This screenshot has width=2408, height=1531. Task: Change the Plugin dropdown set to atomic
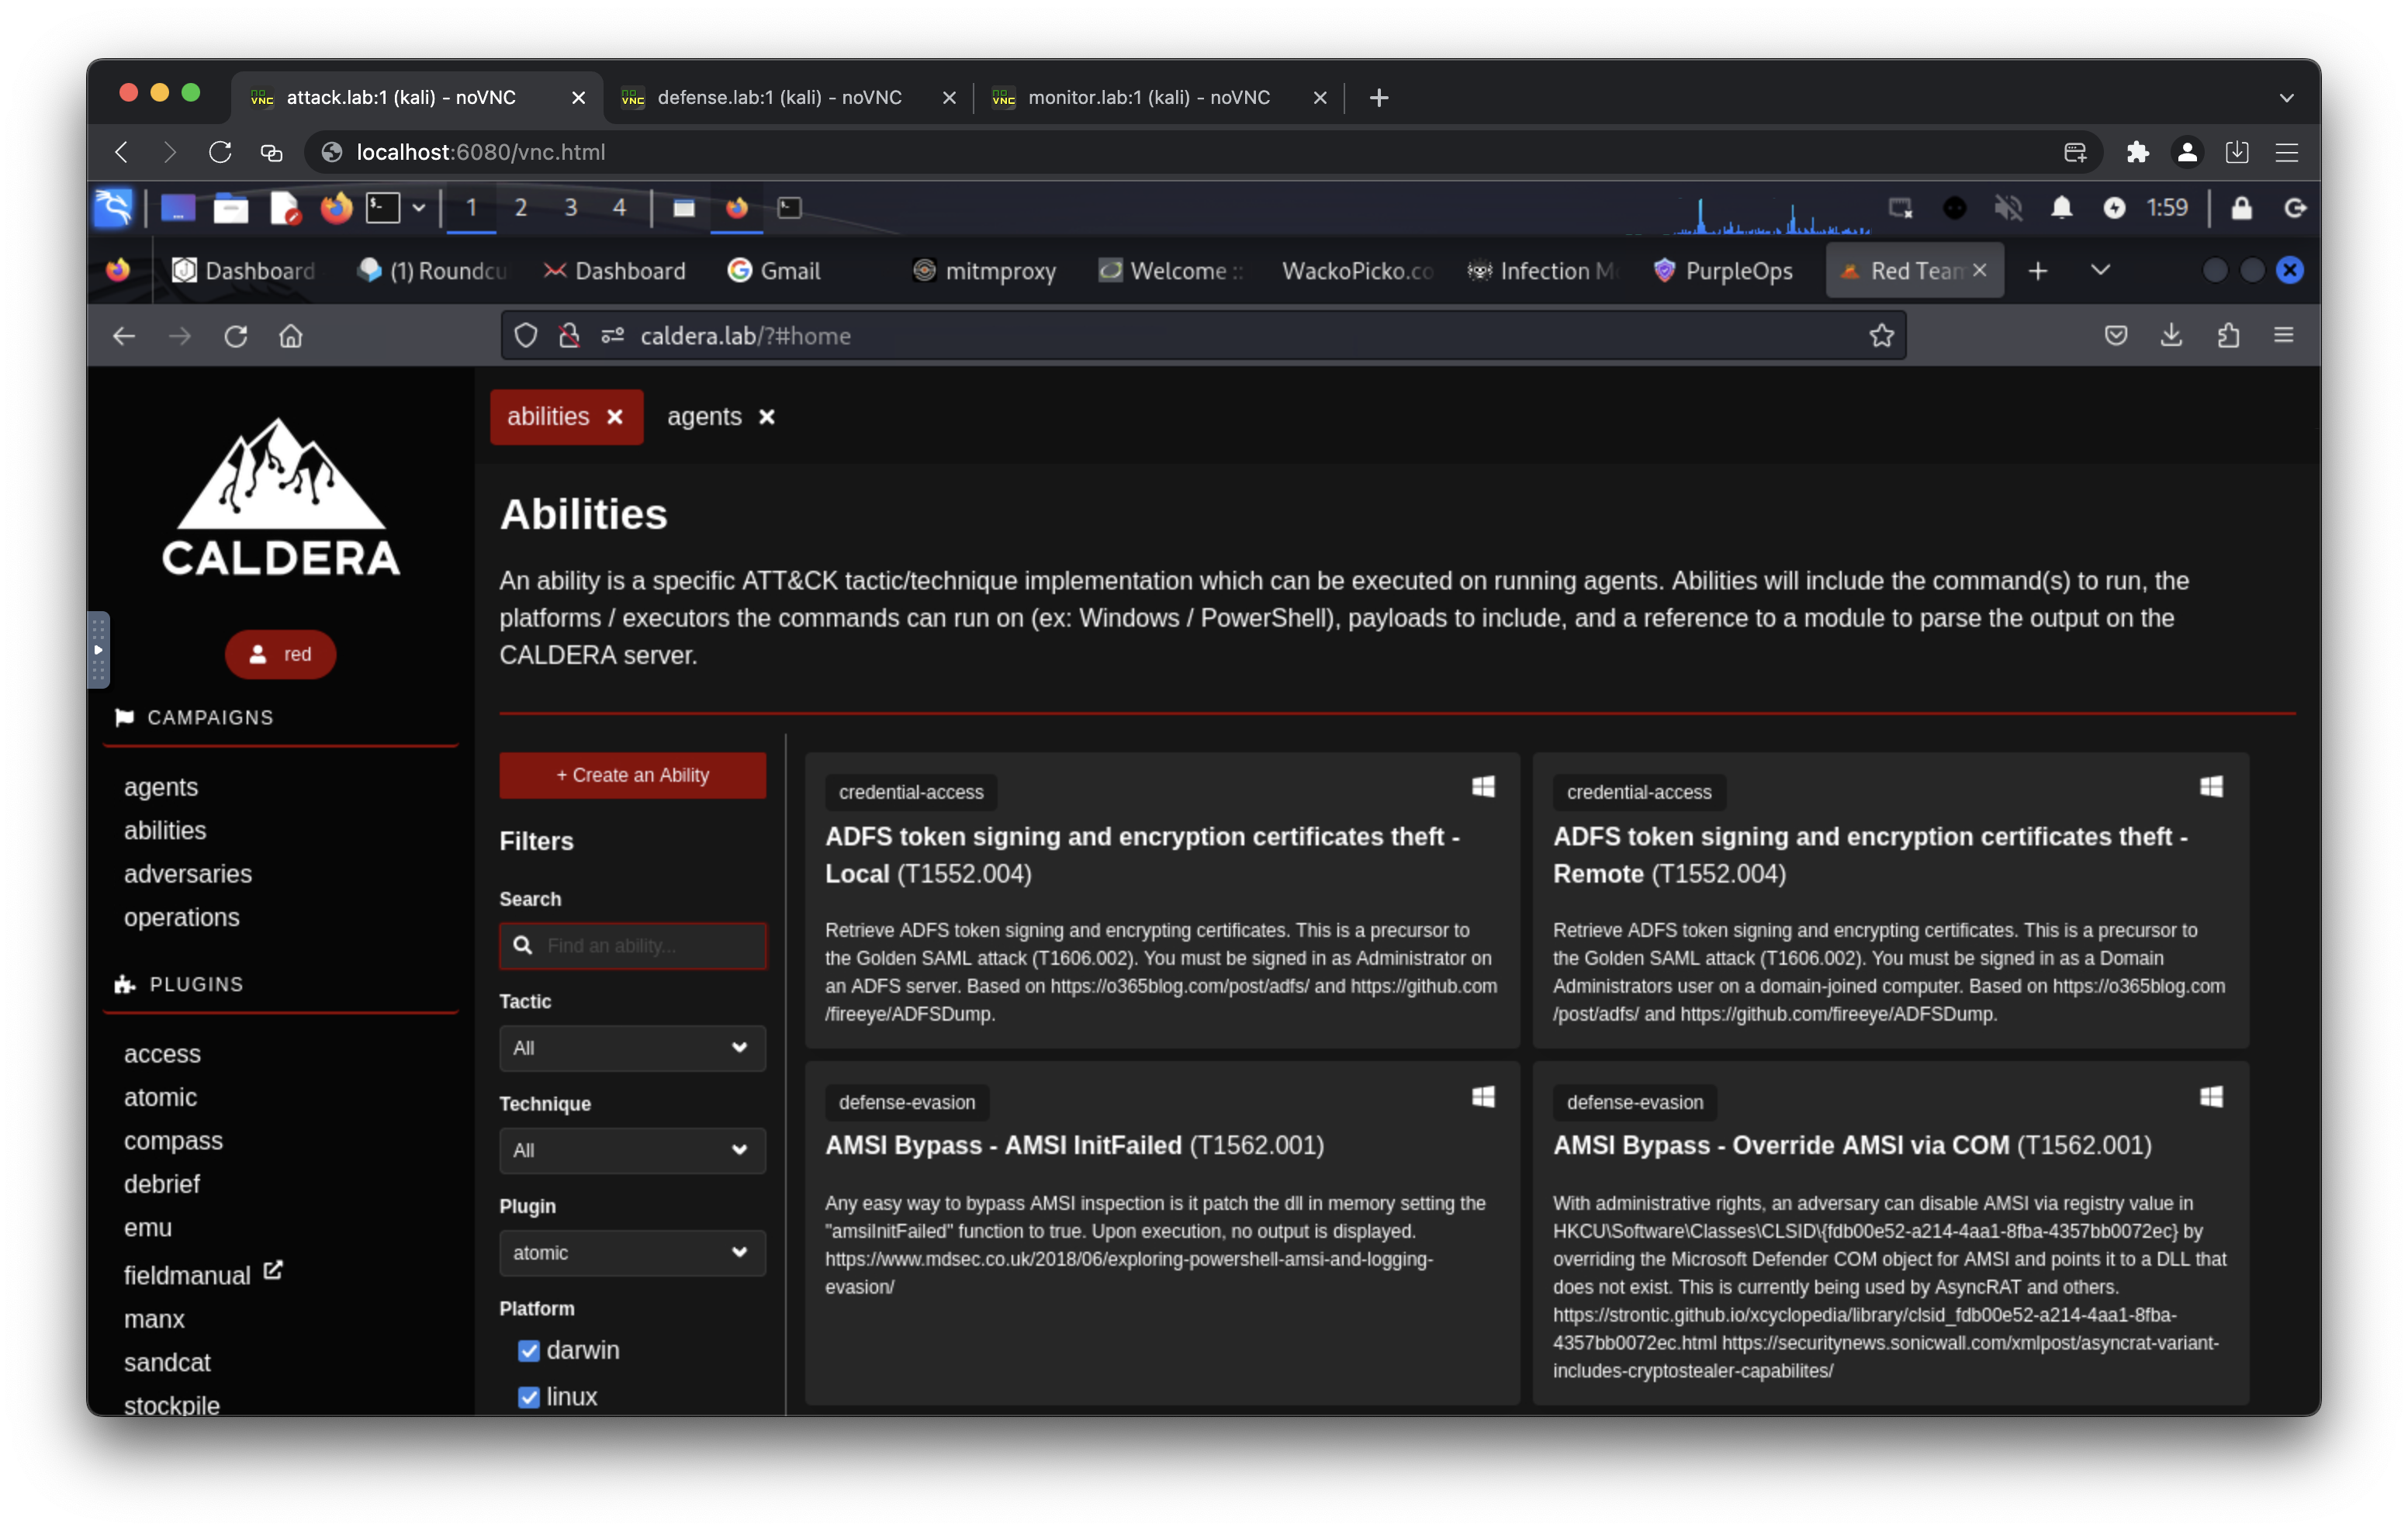632,1253
